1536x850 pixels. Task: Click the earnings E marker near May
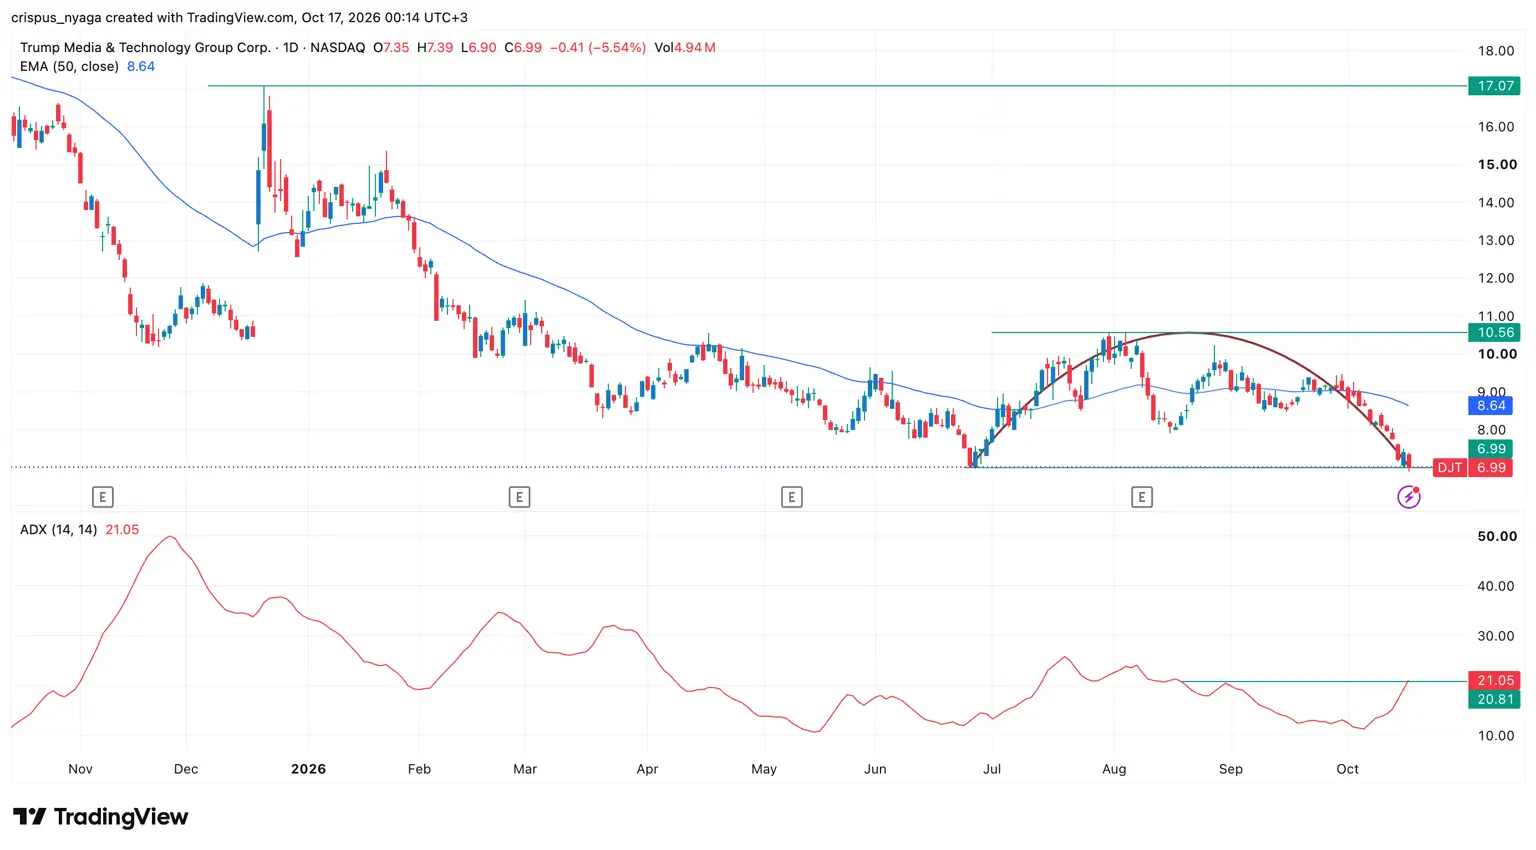[x=791, y=497]
